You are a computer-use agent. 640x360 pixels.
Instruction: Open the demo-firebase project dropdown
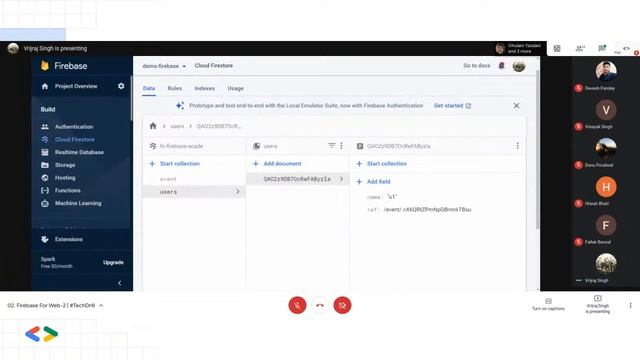click(164, 66)
